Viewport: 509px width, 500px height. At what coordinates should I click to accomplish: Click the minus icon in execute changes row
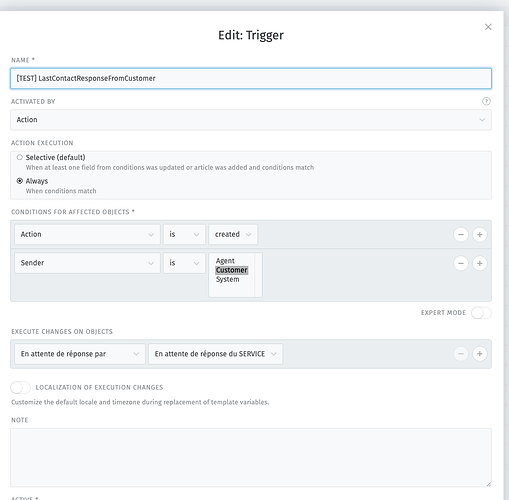click(461, 354)
